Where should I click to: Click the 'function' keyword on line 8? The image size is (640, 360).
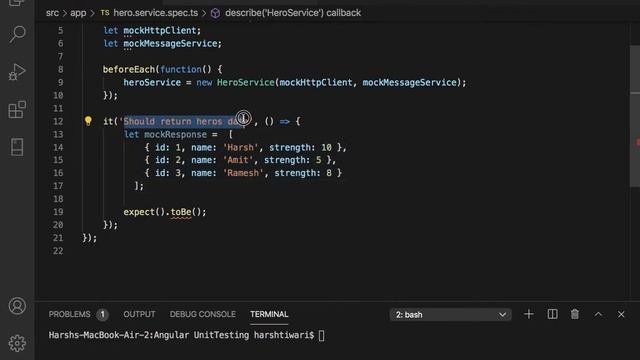pyautogui.click(x=181, y=69)
